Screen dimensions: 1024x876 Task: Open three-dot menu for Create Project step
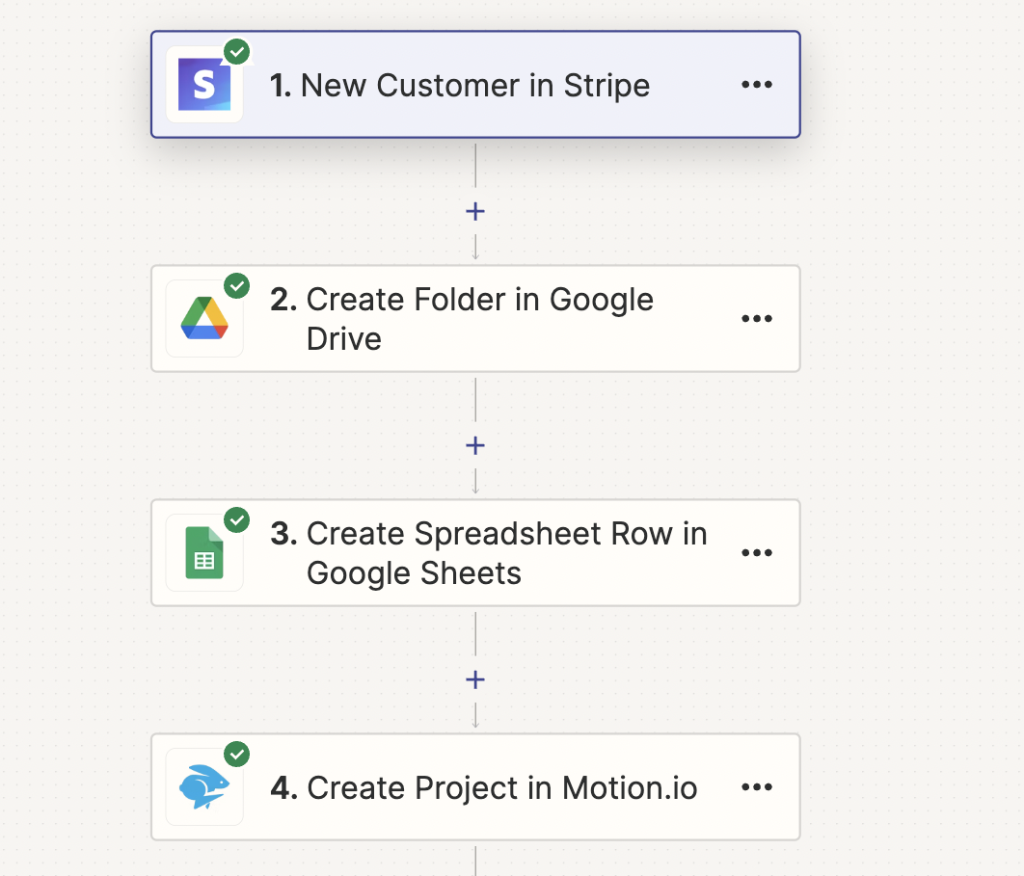[x=757, y=787]
